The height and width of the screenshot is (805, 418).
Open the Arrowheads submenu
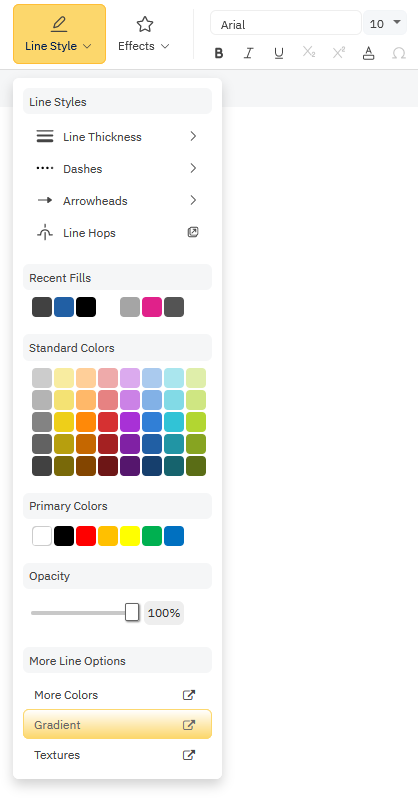(117, 201)
